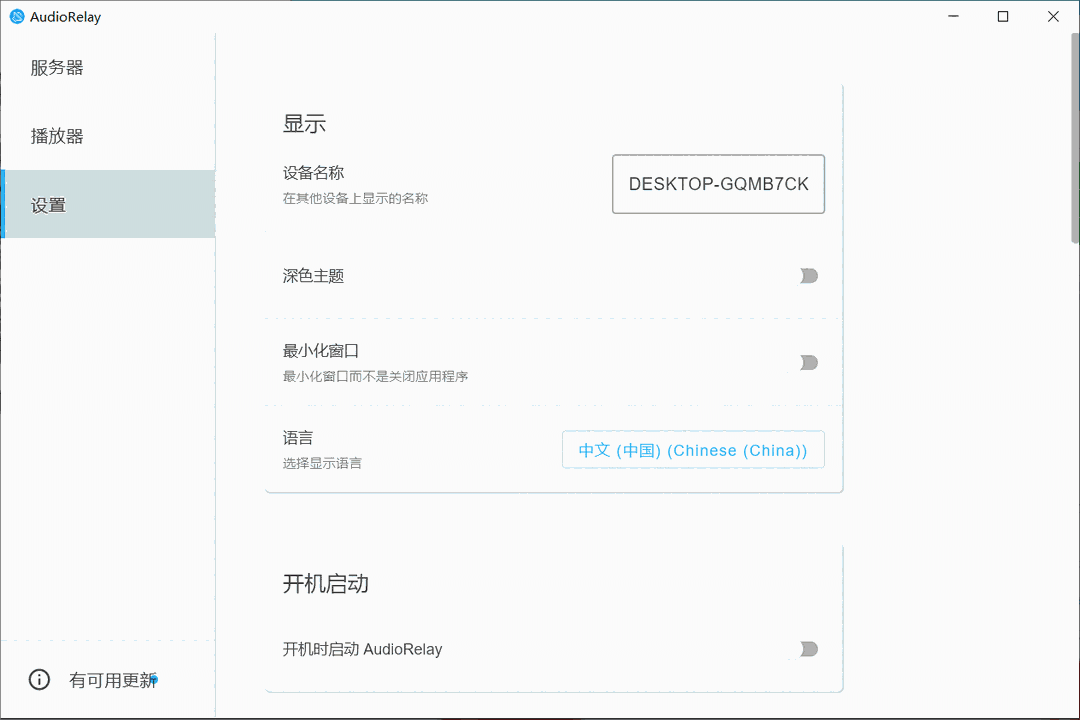Viewport: 1080px width, 720px height.
Task: Enable the 深色主题 dark theme switch
Action: (808, 276)
